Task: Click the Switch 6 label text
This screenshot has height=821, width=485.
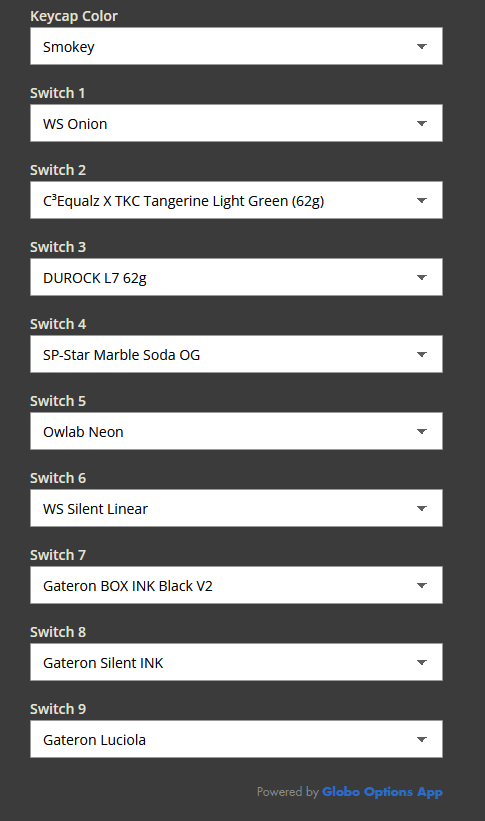Action: [x=58, y=478]
